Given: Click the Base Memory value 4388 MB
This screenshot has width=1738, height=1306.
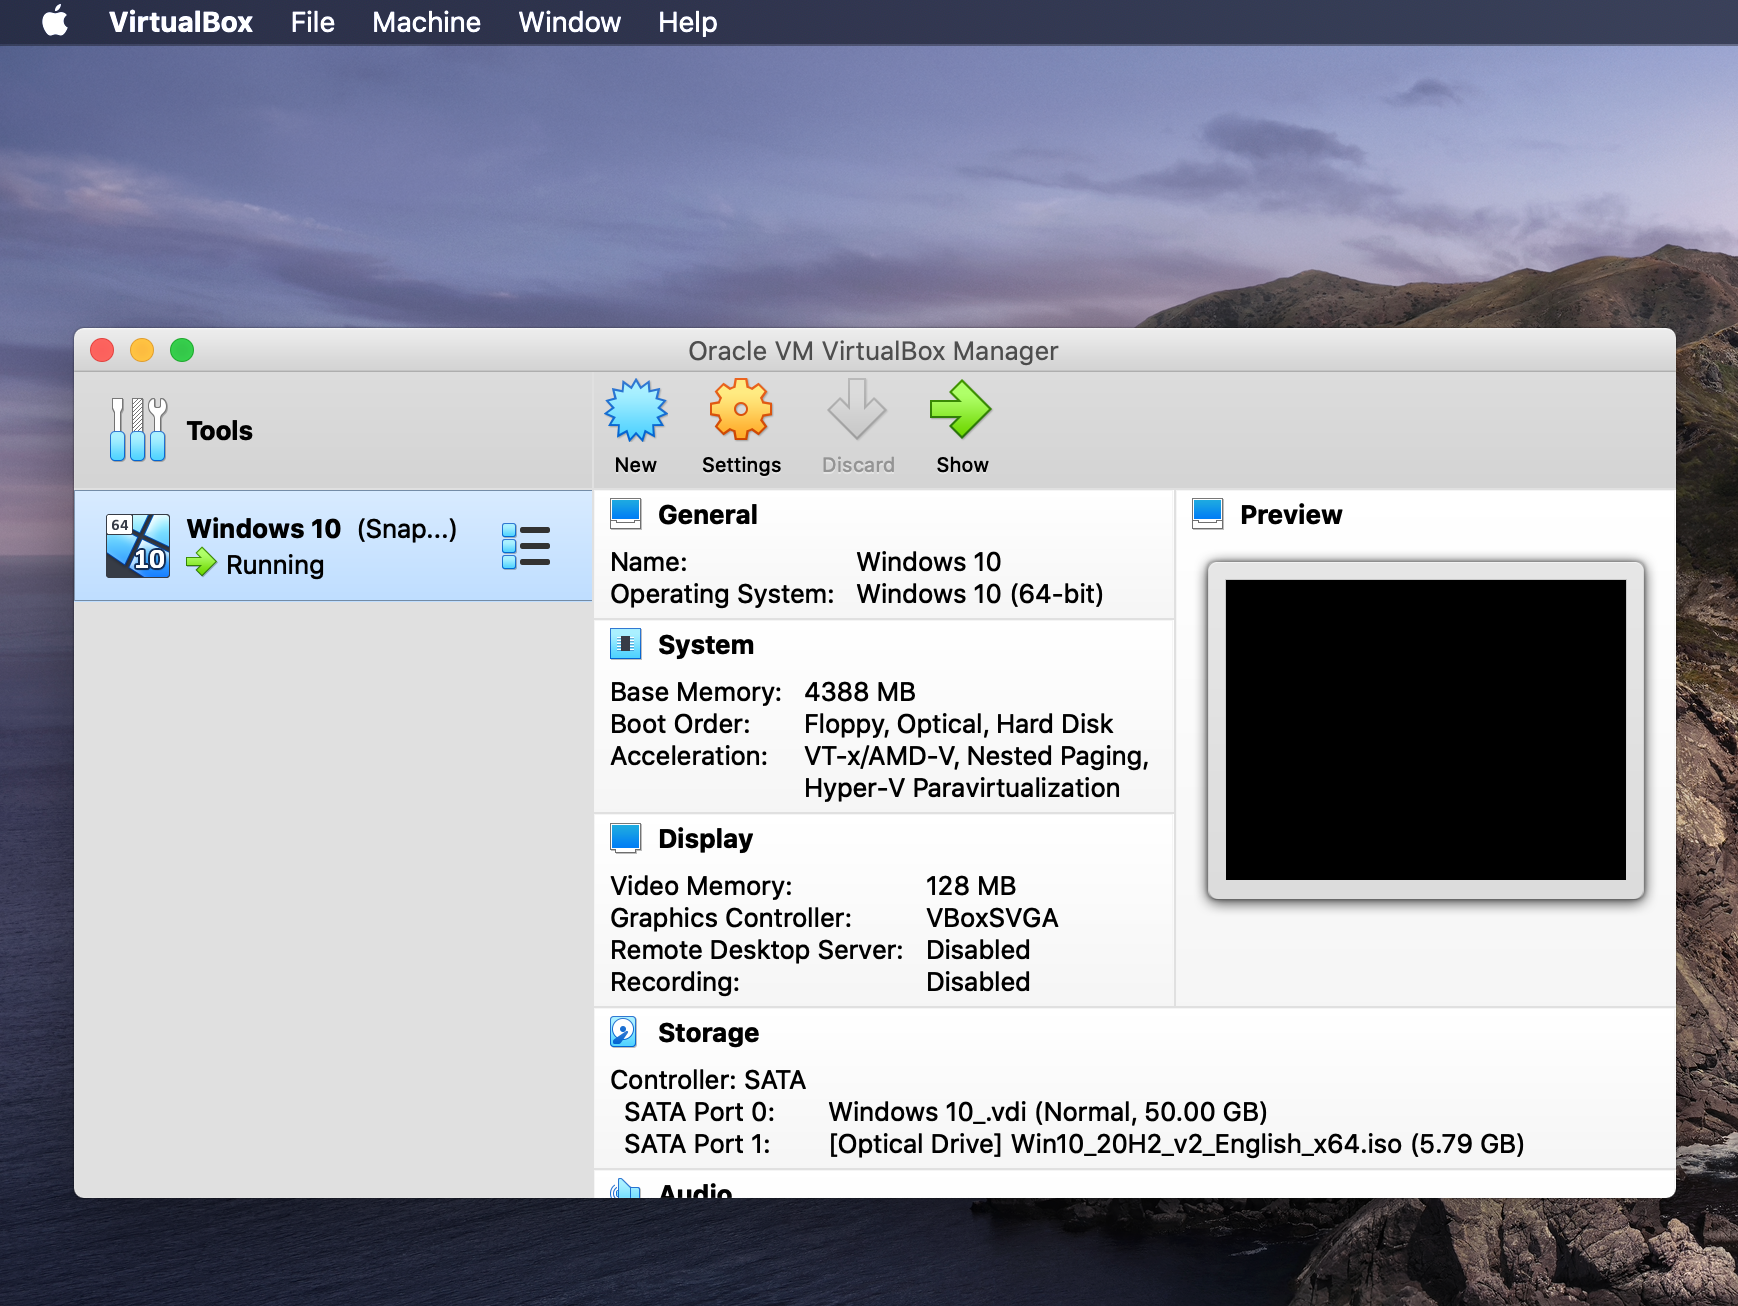Looking at the screenshot, I should 860,692.
